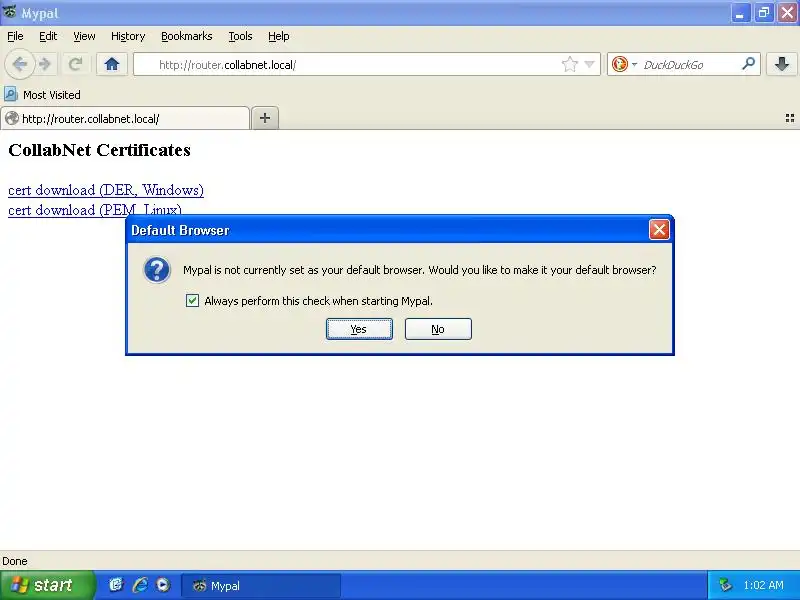The height and width of the screenshot is (600, 800).
Task: Click the blue question mark dialog icon
Action: tap(157, 269)
